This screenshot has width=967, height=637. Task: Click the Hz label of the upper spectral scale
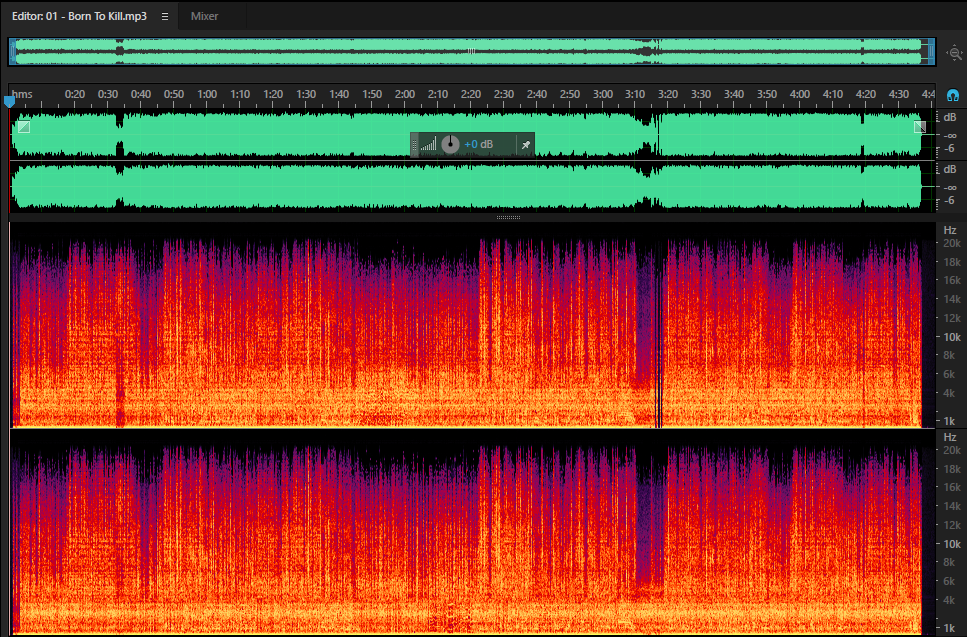coord(950,230)
